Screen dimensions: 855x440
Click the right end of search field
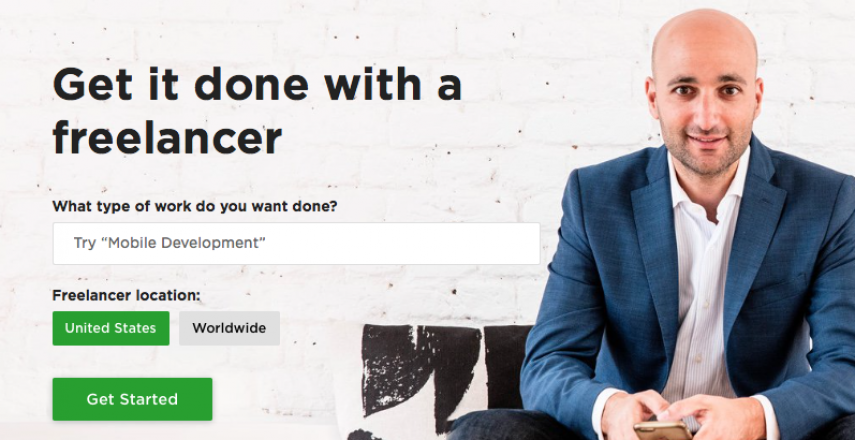523,243
